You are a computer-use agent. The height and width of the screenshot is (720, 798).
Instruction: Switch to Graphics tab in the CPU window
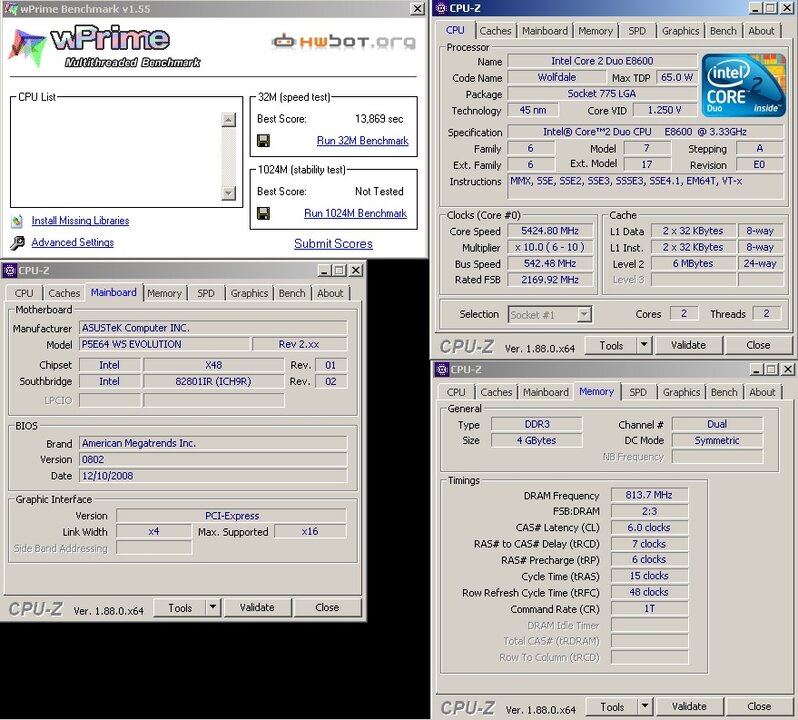[x=680, y=31]
